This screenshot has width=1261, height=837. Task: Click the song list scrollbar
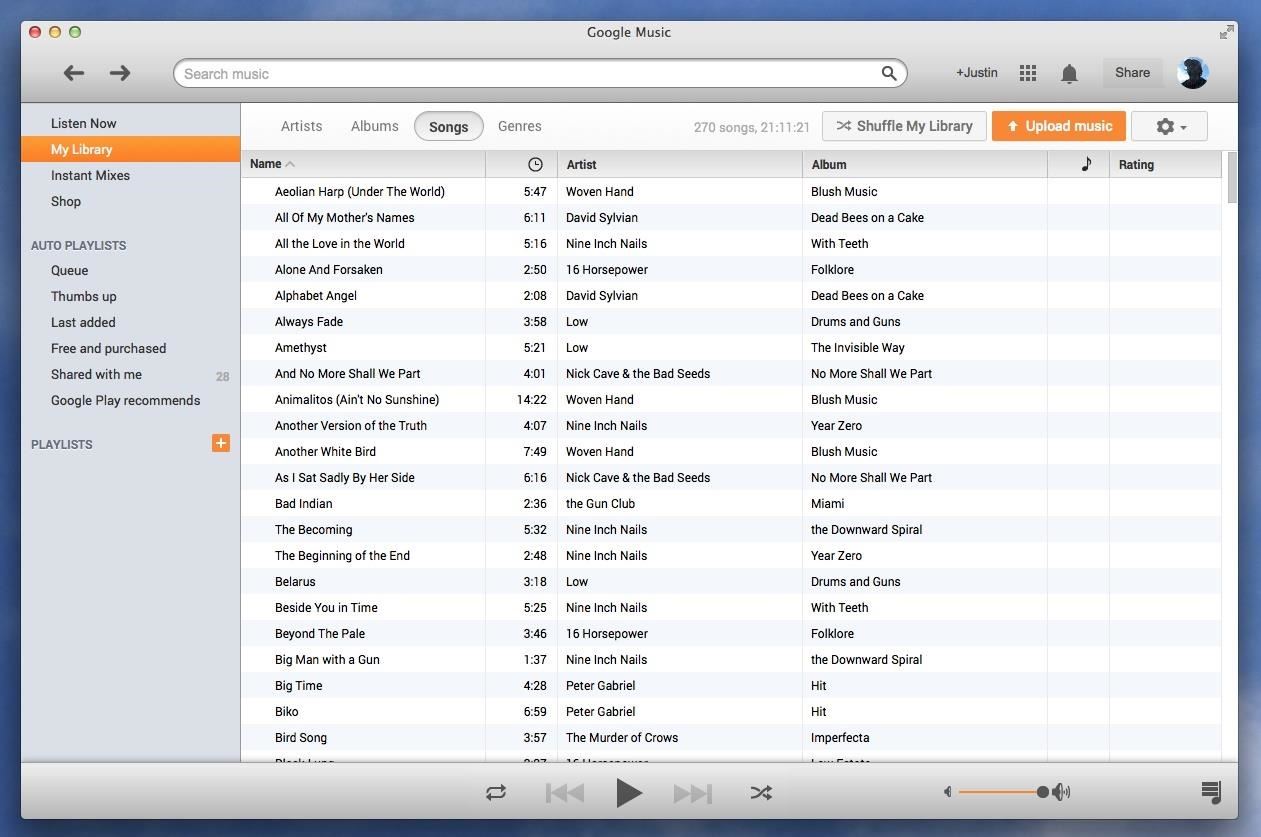tap(1231, 178)
